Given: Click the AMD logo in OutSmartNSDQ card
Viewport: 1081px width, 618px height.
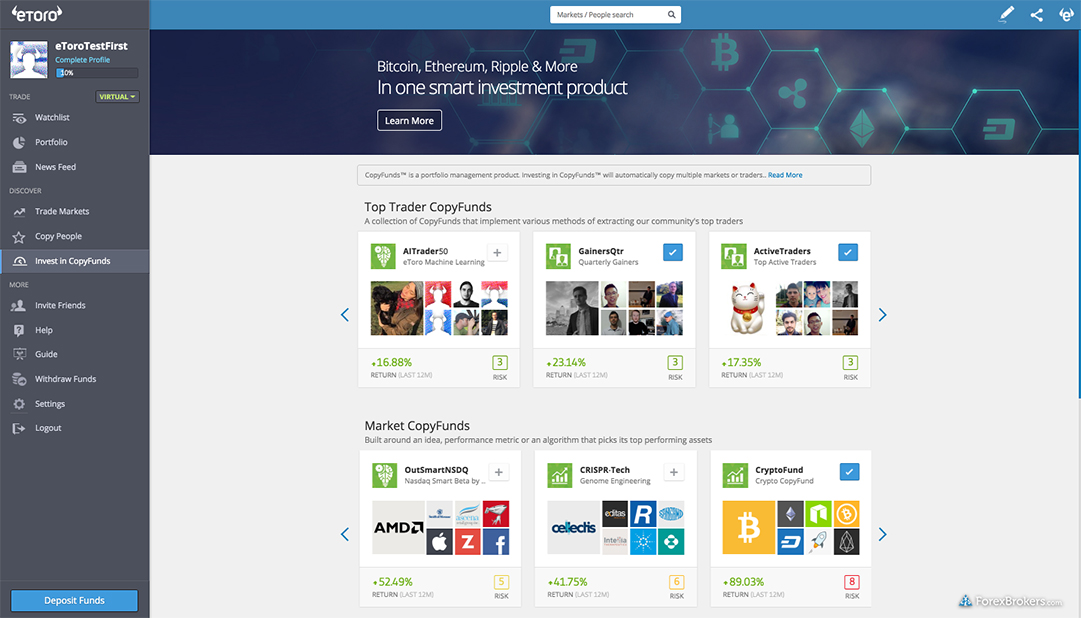Looking at the screenshot, I should coord(398,528).
